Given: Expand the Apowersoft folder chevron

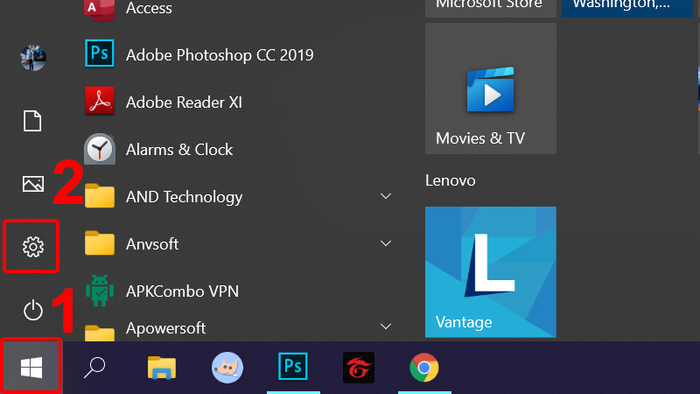Looking at the screenshot, I should (x=386, y=327).
